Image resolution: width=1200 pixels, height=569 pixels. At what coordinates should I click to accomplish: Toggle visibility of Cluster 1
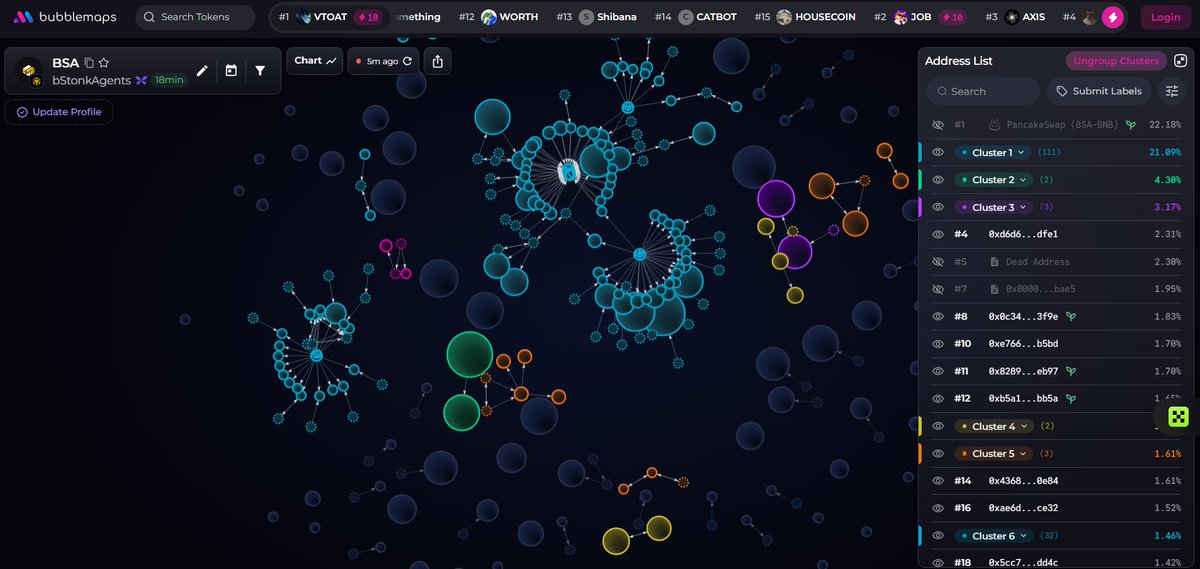(x=938, y=152)
